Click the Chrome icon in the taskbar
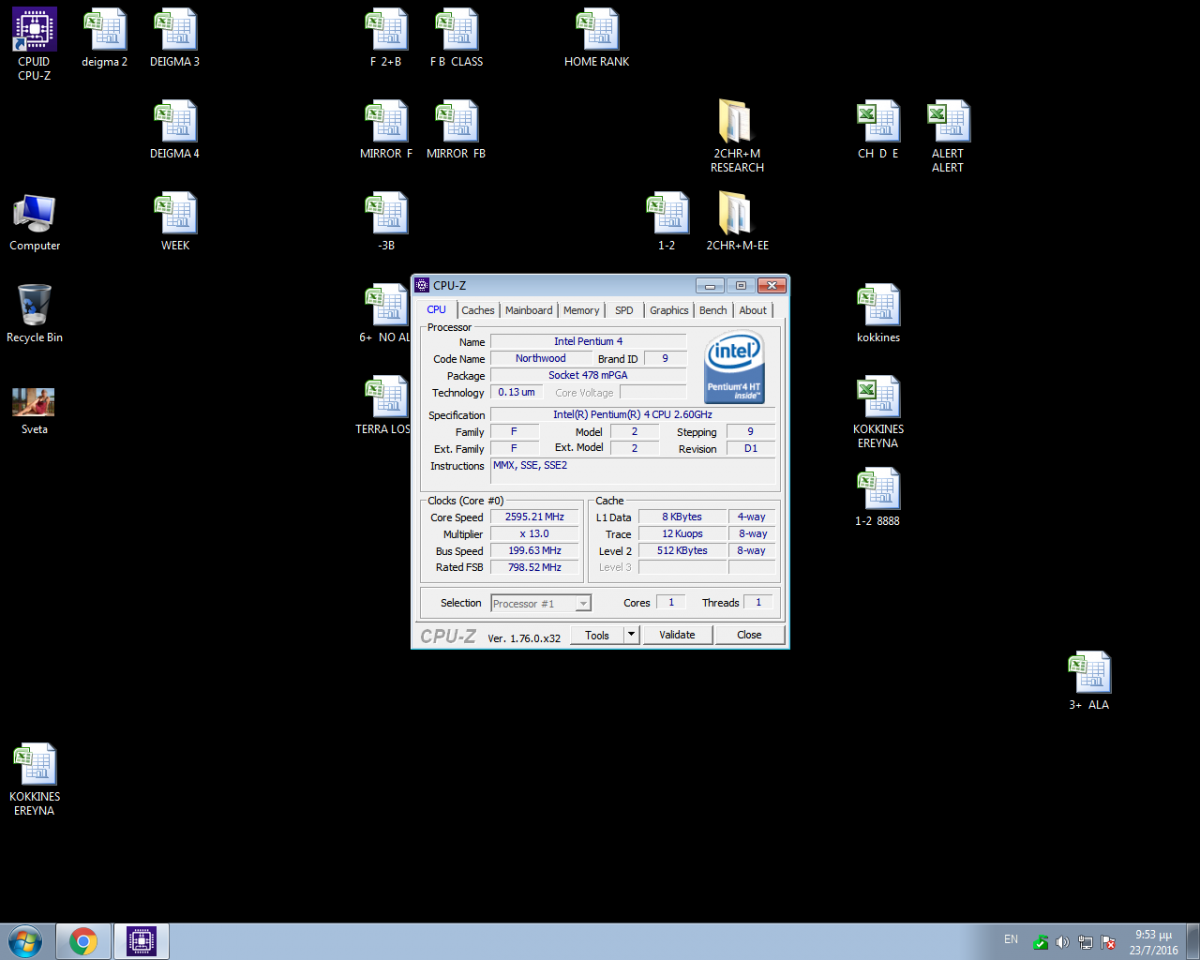The height and width of the screenshot is (960, 1200). [x=84, y=941]
